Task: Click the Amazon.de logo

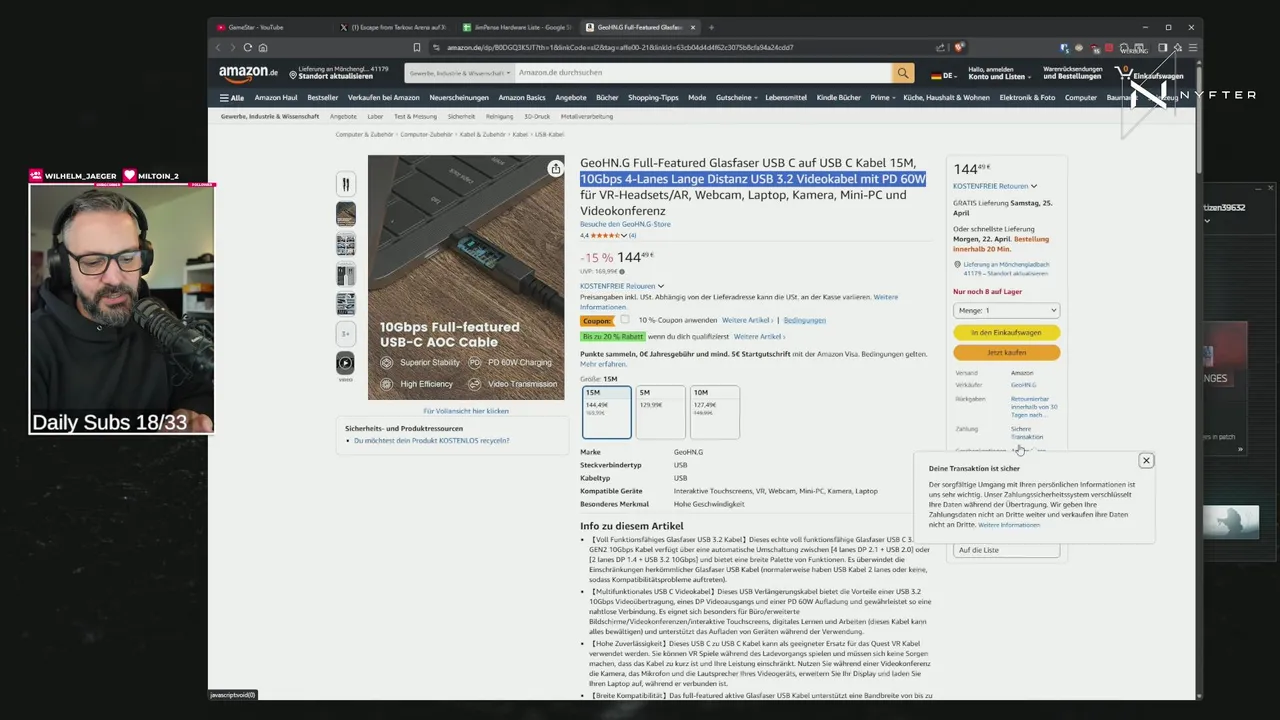Action: click(x=249, y=72)
